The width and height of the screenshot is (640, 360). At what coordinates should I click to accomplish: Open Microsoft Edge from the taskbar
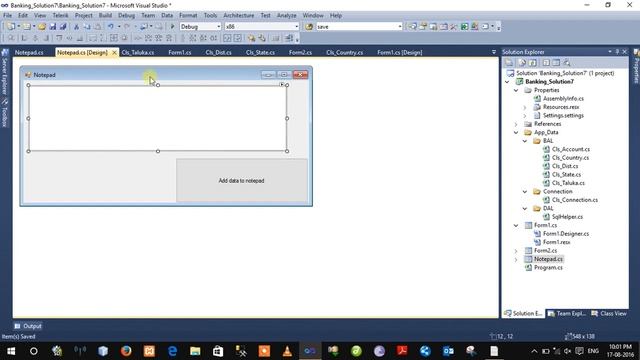coord(172,351)
